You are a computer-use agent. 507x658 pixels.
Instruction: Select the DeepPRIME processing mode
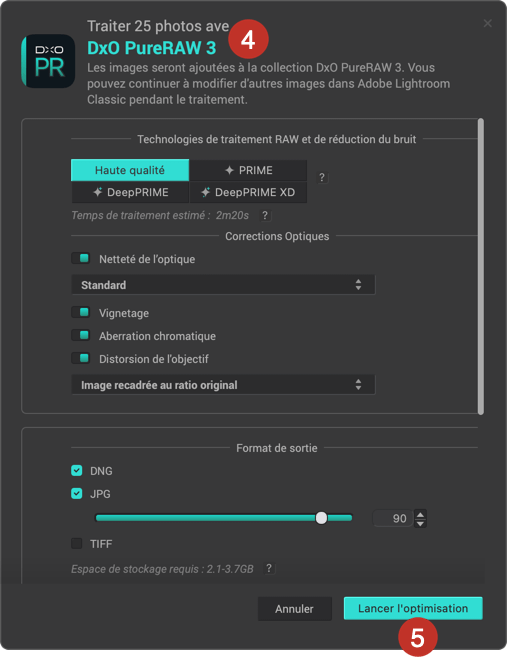pyautogui.click(x=130, y=192)
